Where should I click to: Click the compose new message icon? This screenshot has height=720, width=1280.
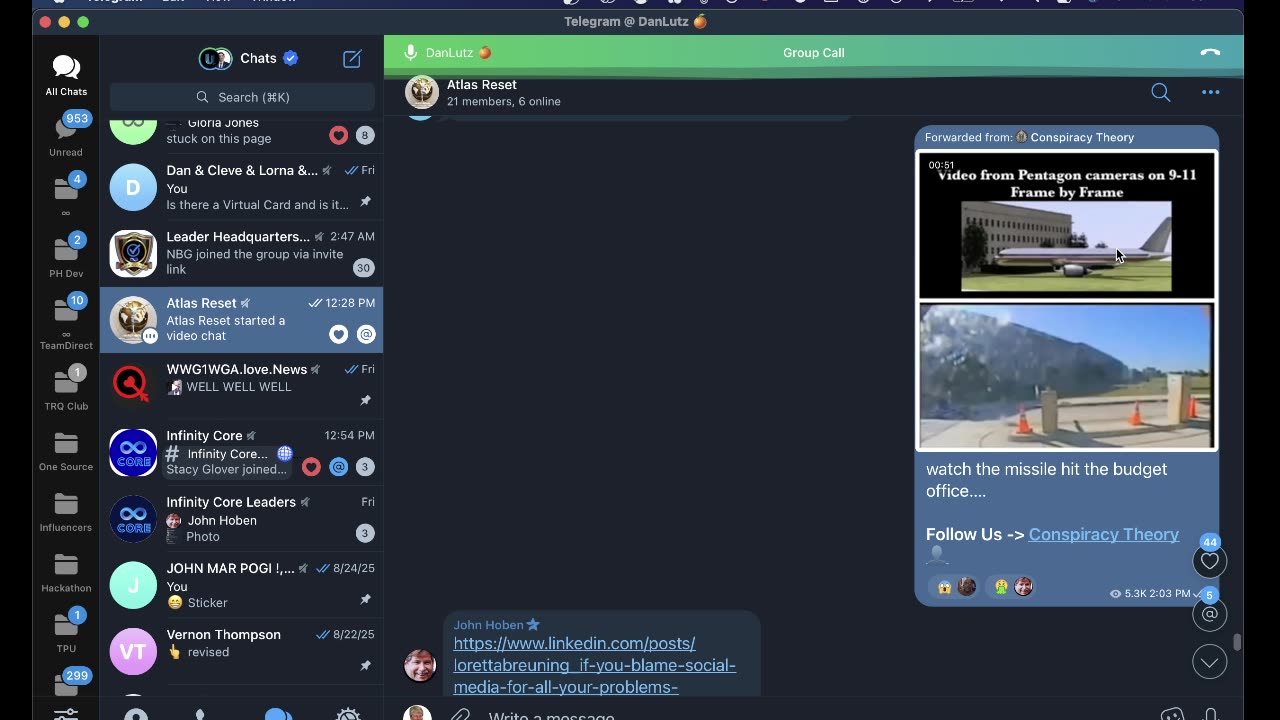tap(352, 59)
